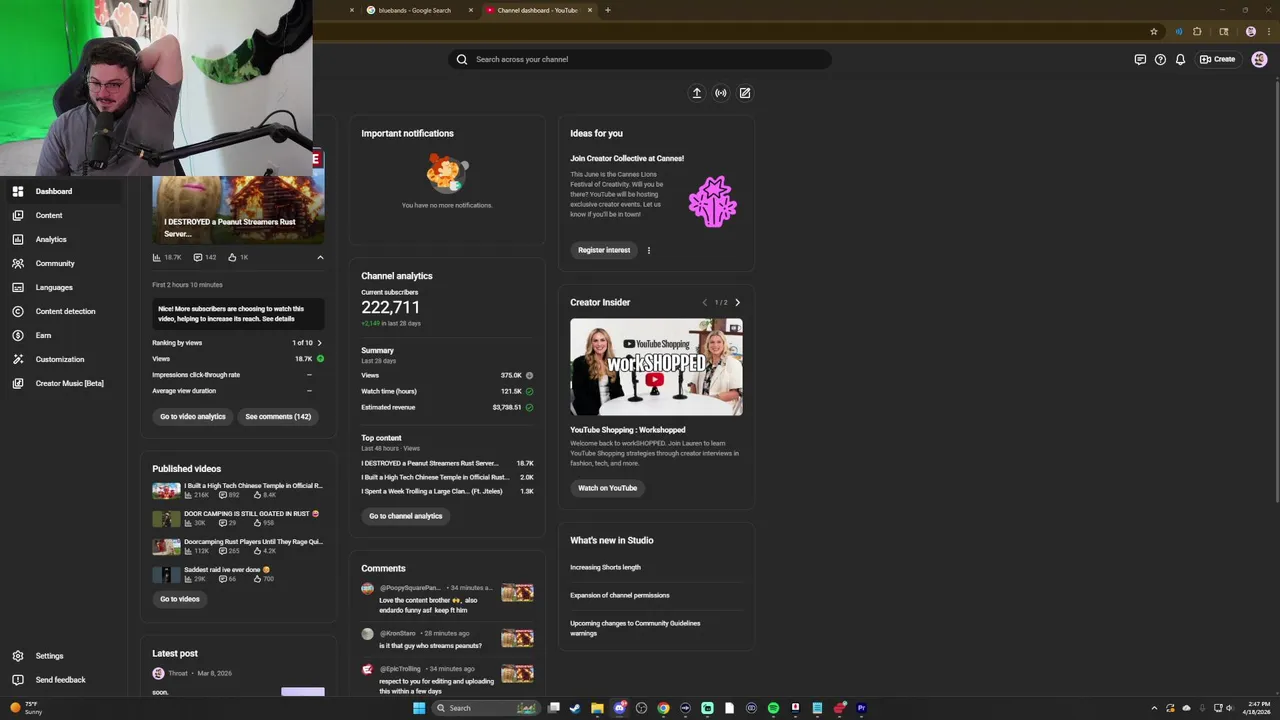Collapse the latest video performance chevron
This screenshot has height=720, width=1280.
320,257
